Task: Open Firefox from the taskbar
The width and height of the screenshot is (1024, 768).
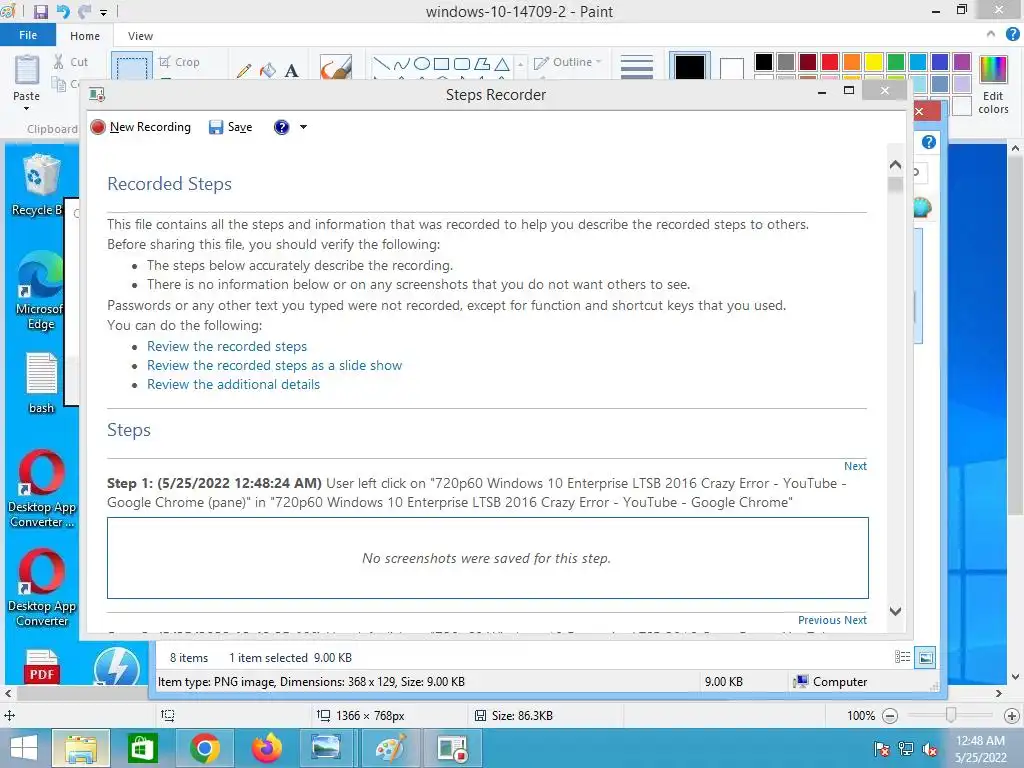Action: [266, 748]
